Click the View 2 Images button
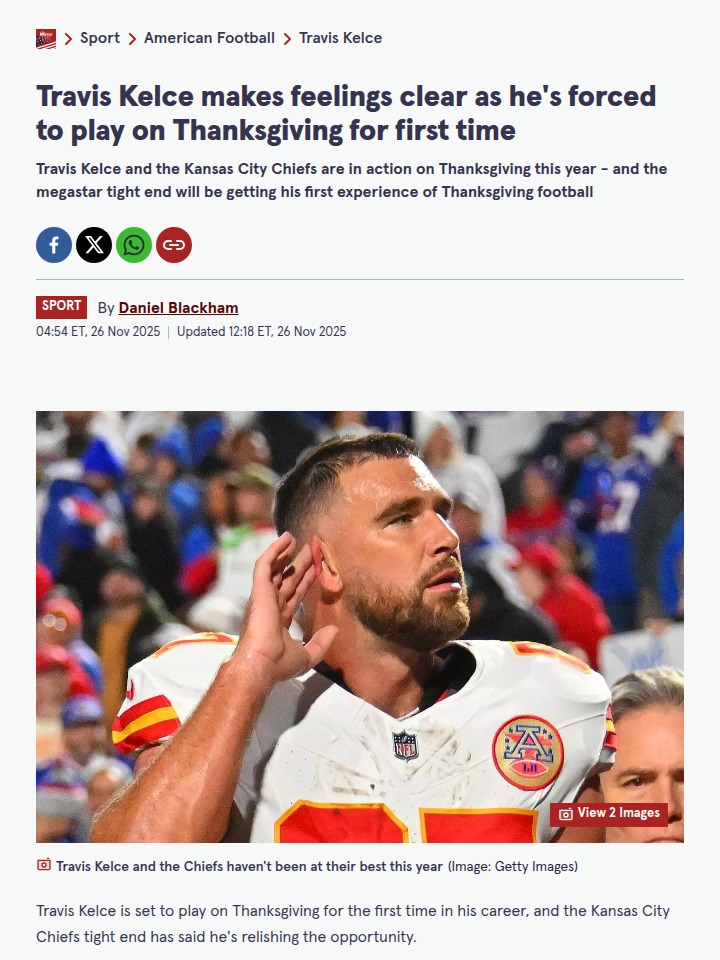Viewport: 720px width, 960px height. [610, 813]
